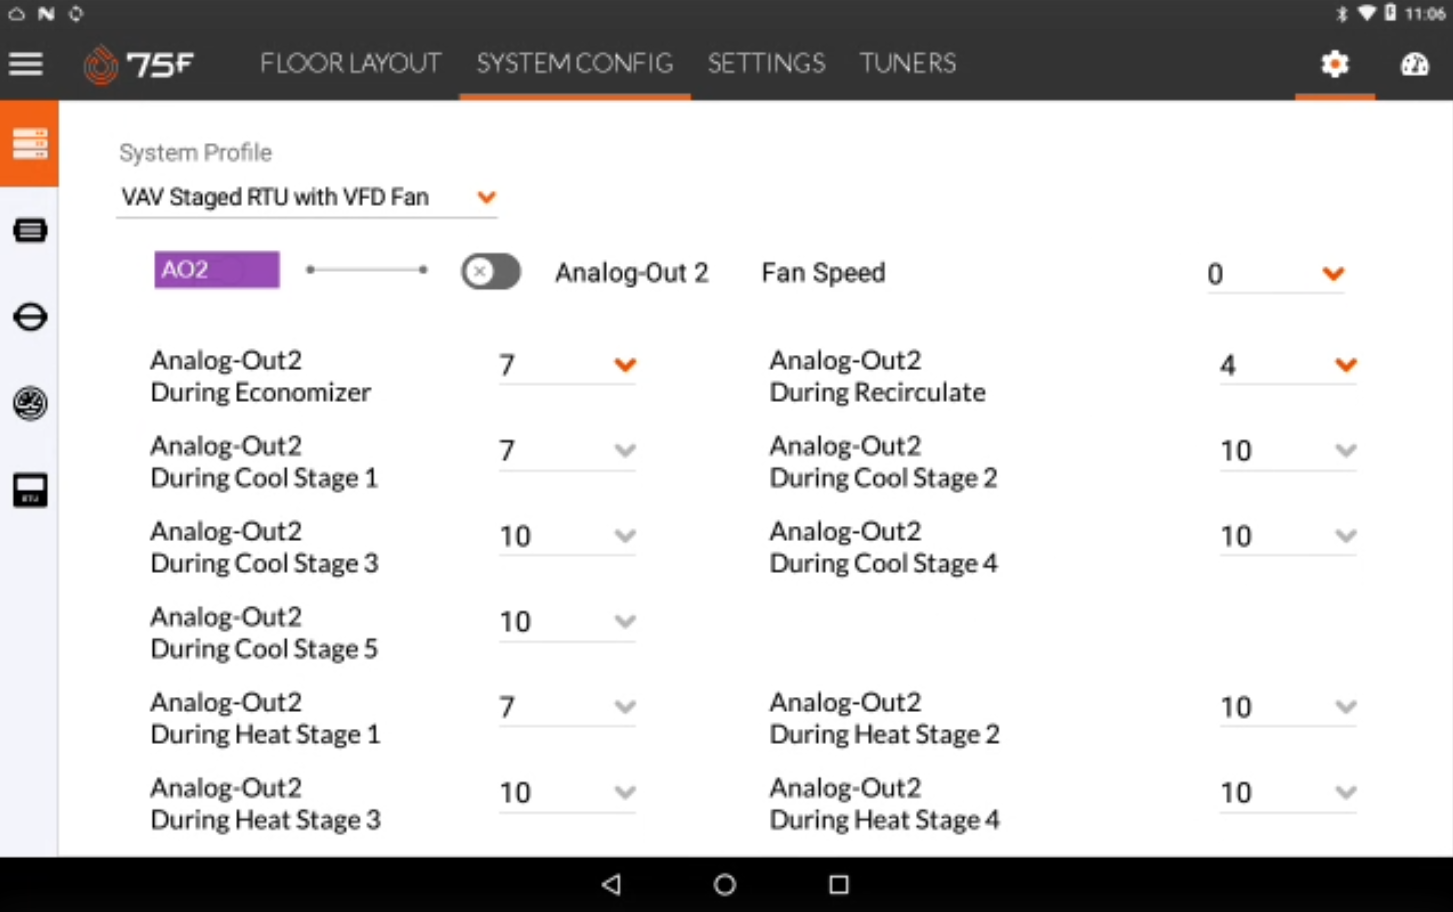
Task: Open the Fan Speed value dropdown
Action: 1275,274
